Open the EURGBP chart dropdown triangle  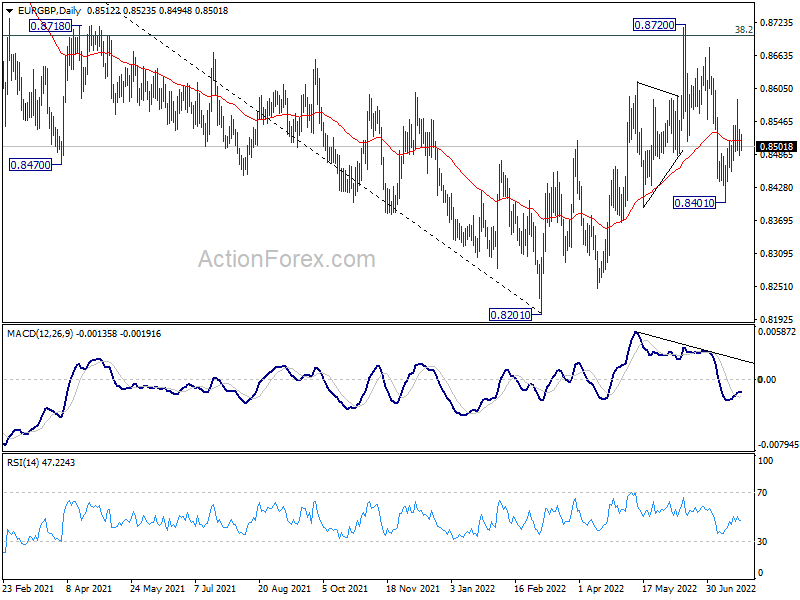point(9,11)
